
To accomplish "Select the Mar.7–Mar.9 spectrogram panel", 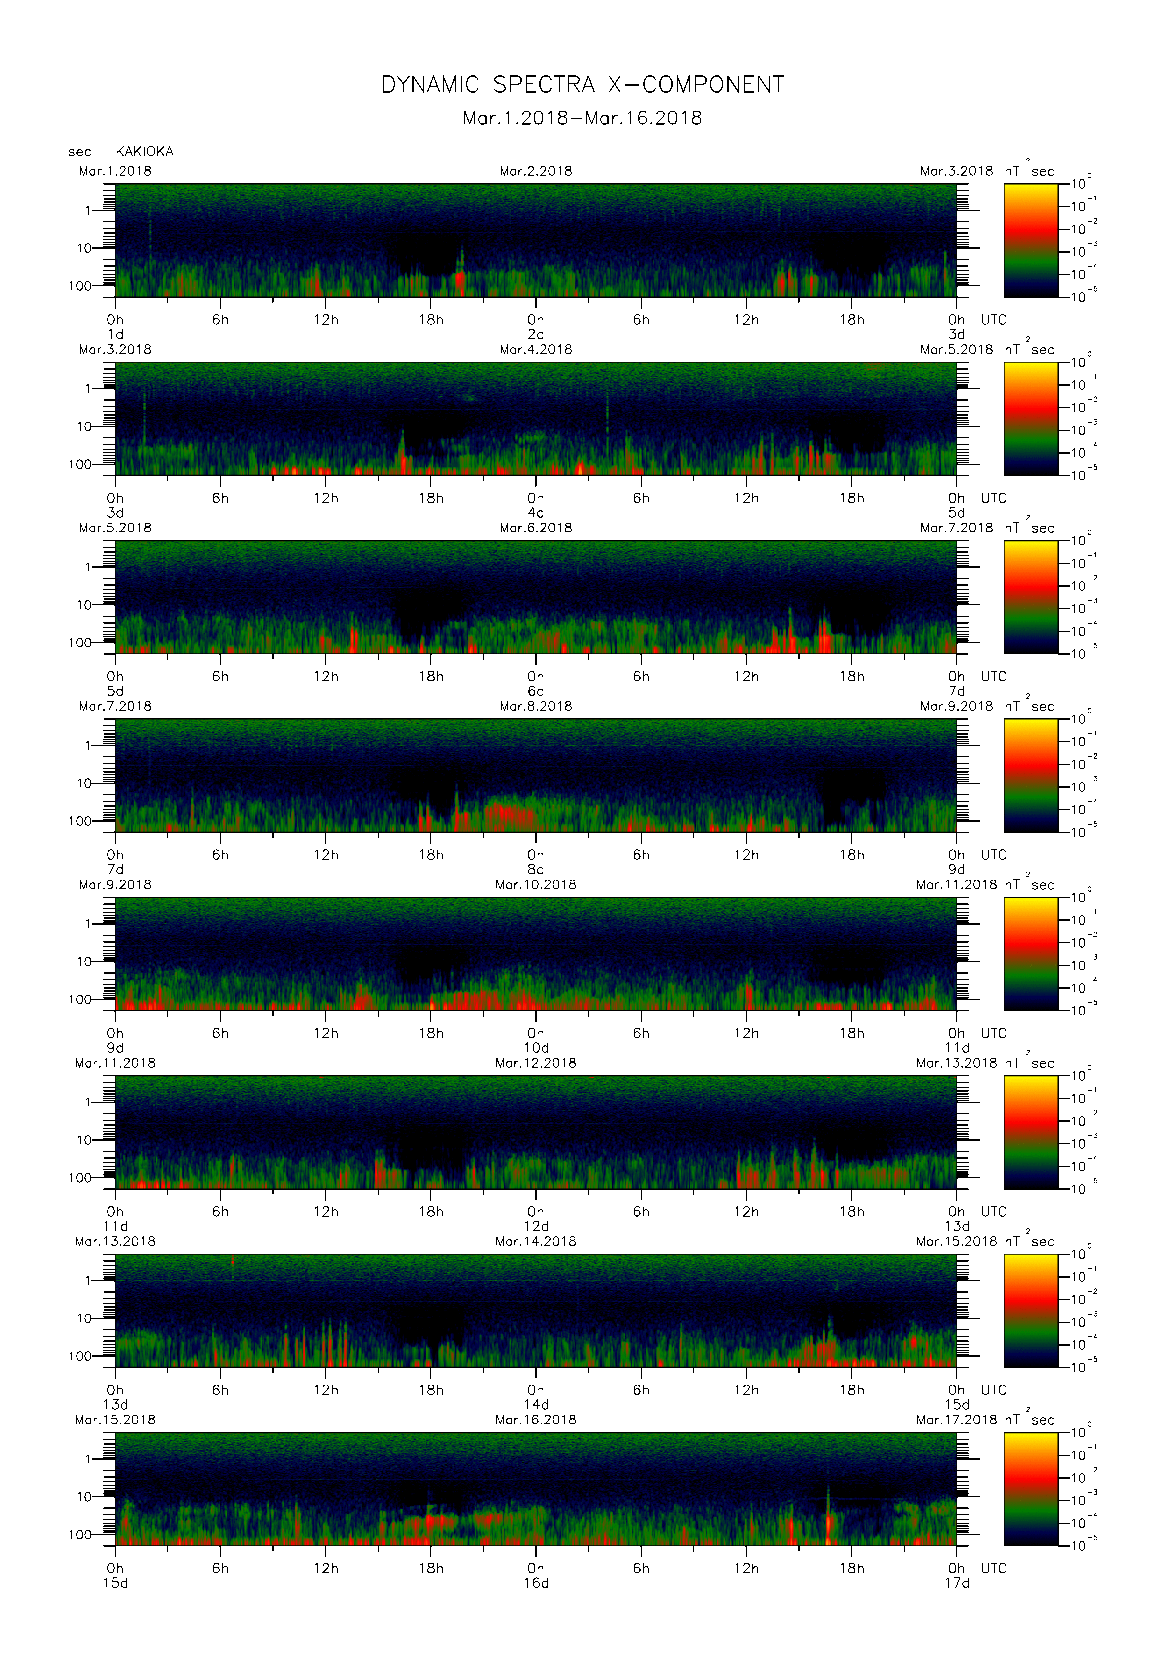I will pyautogui.click(x=536, y=775).
